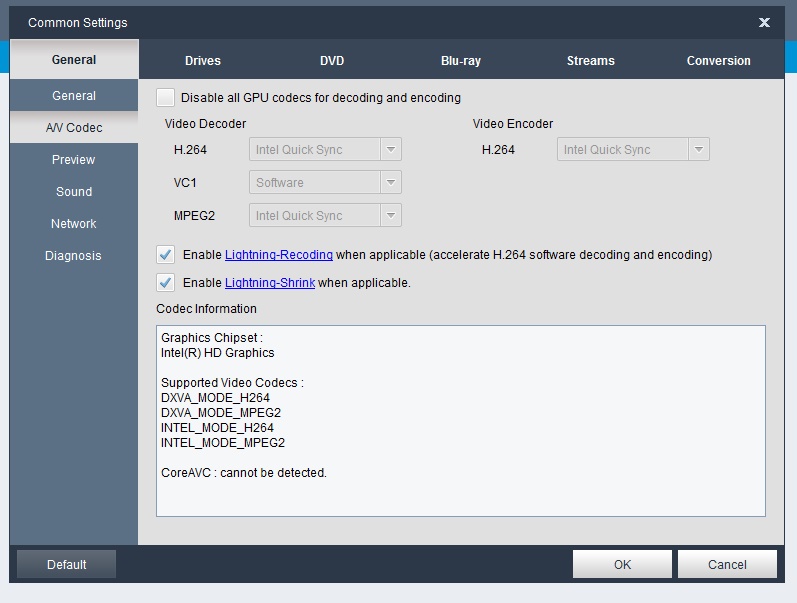This screenshot has width=797, height=603.
Task: Click the Video Encoder heading
Action: pos(513,124)
